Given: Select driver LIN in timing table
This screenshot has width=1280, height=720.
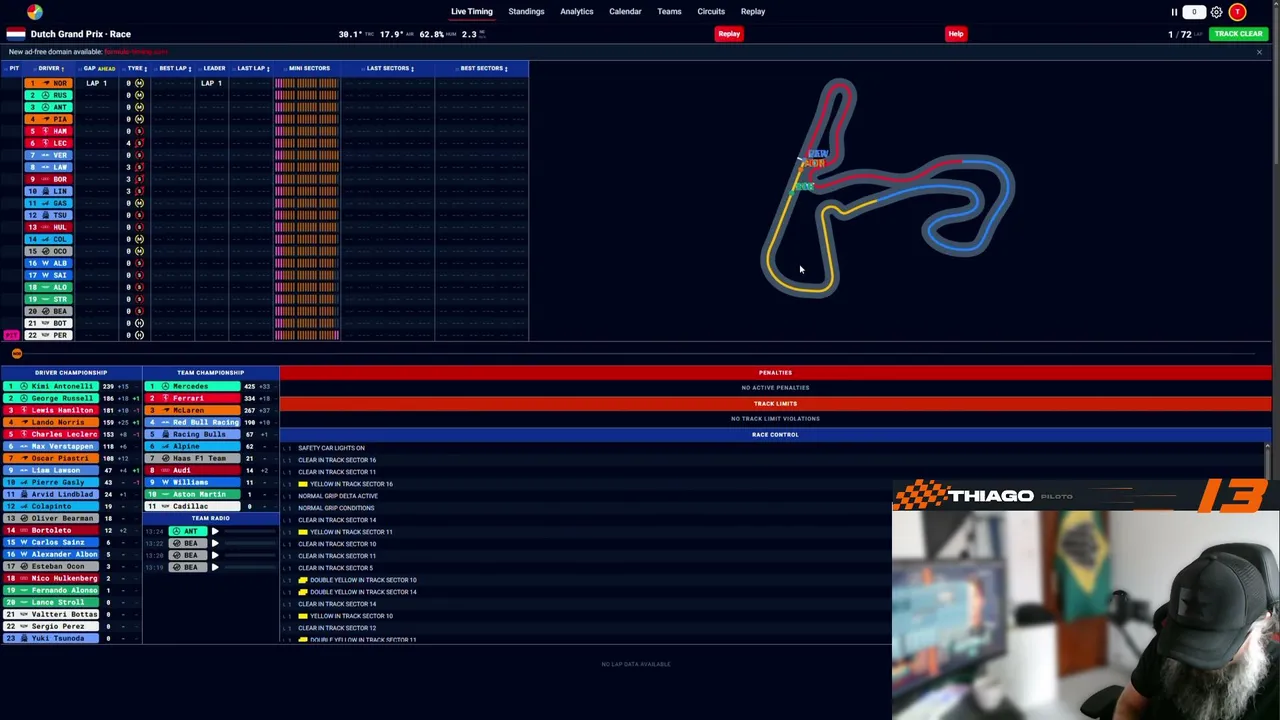Looking at the screenshot, I should point(48,191).
